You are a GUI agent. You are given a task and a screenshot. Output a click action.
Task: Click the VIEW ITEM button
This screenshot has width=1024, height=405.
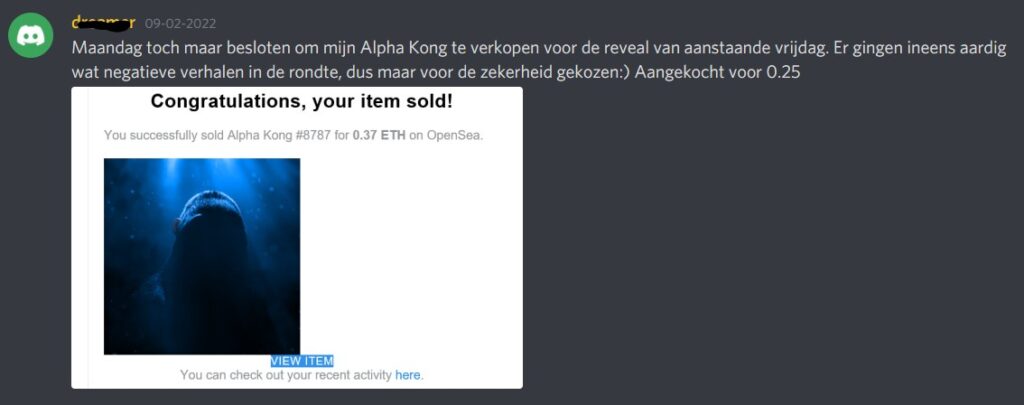point(302,360)
